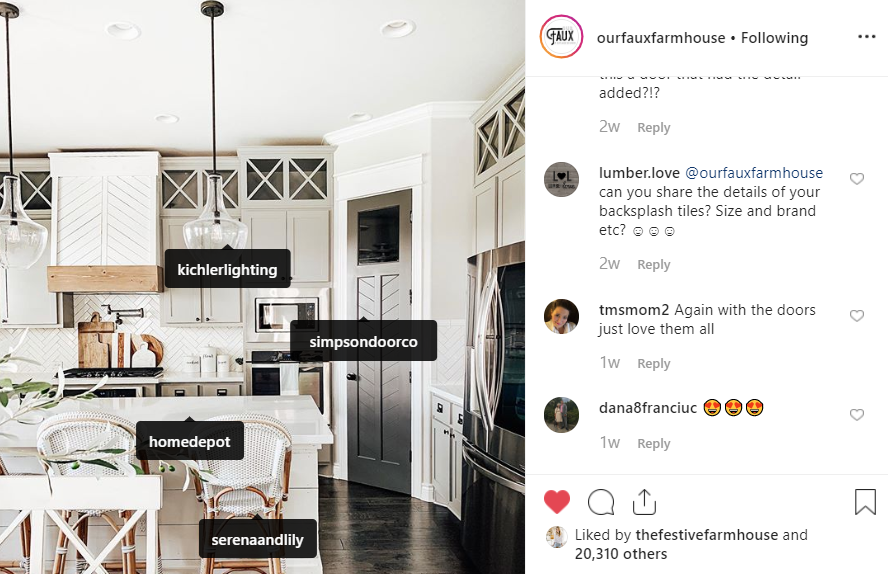Open the simpsondoorco photo tag

point(364,341)
